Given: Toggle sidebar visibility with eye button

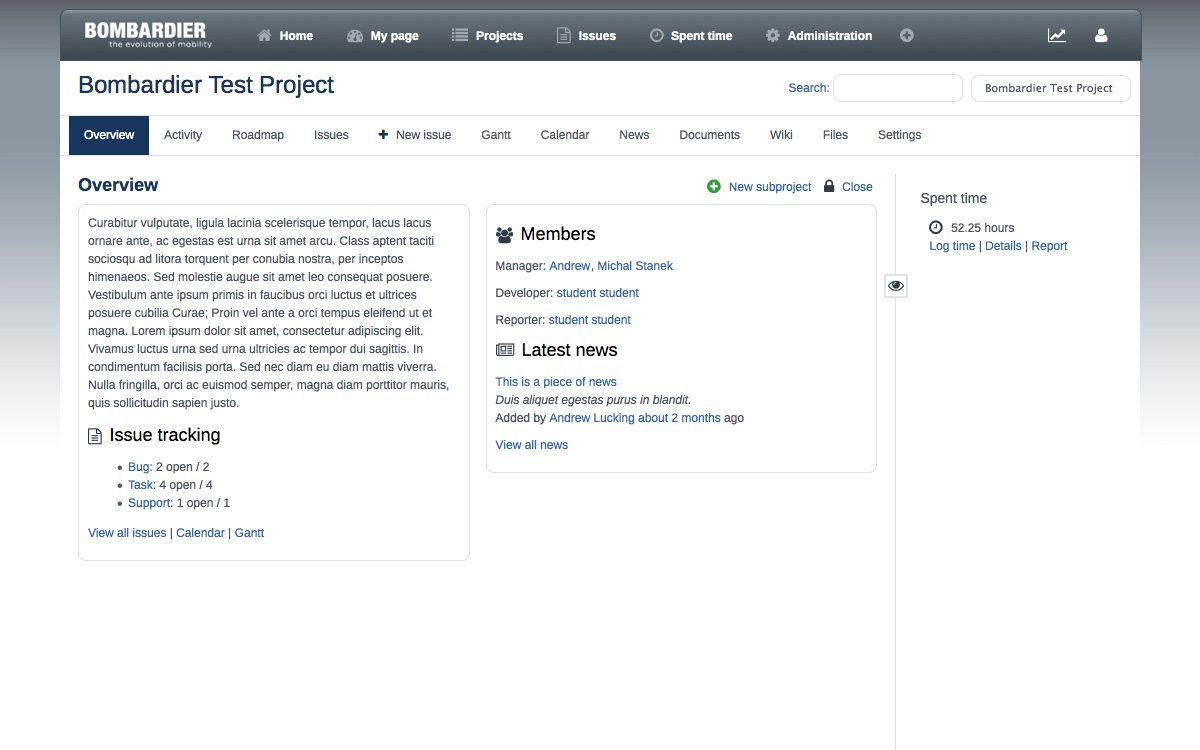Looking at the screenshot, I should 896,286.
